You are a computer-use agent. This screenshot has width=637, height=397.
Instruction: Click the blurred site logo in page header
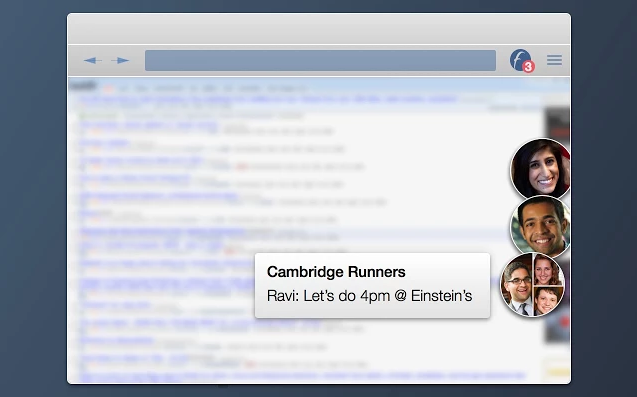[x=83, y=86]
